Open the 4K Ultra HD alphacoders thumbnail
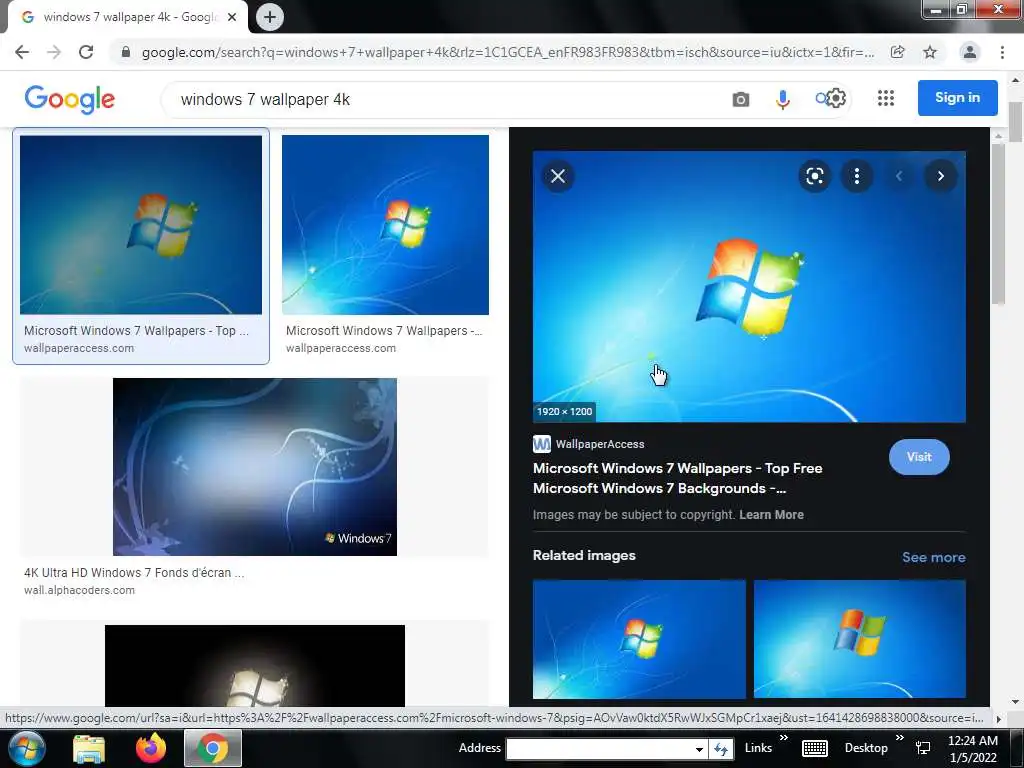1024x768 pixels. (x=255, y=467)
